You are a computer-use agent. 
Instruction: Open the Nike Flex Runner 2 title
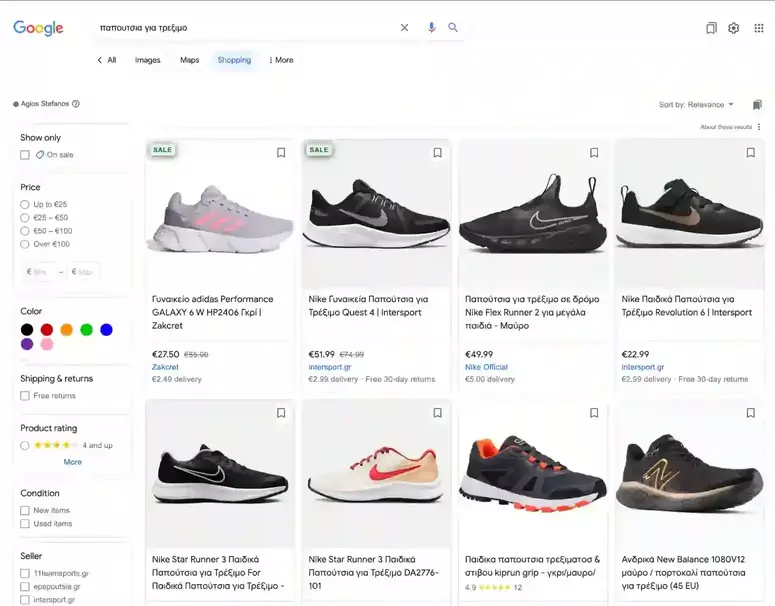[x=532, y=312]
